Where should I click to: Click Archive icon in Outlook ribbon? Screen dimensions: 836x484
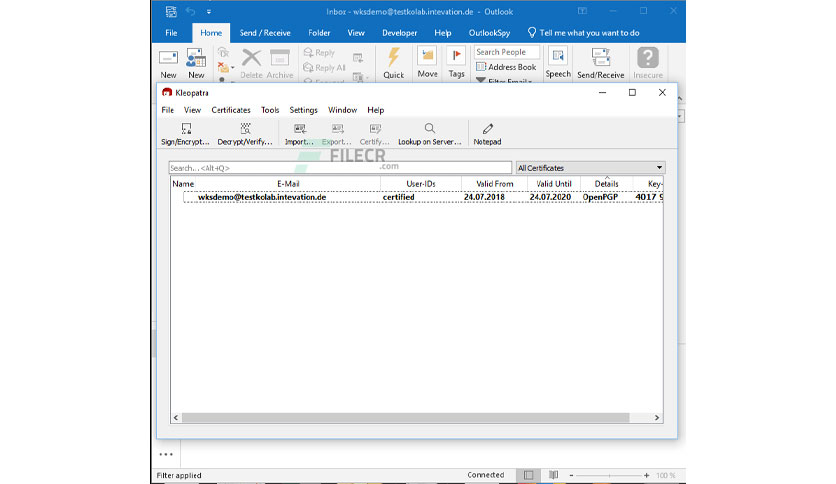(x=279, y=58)
